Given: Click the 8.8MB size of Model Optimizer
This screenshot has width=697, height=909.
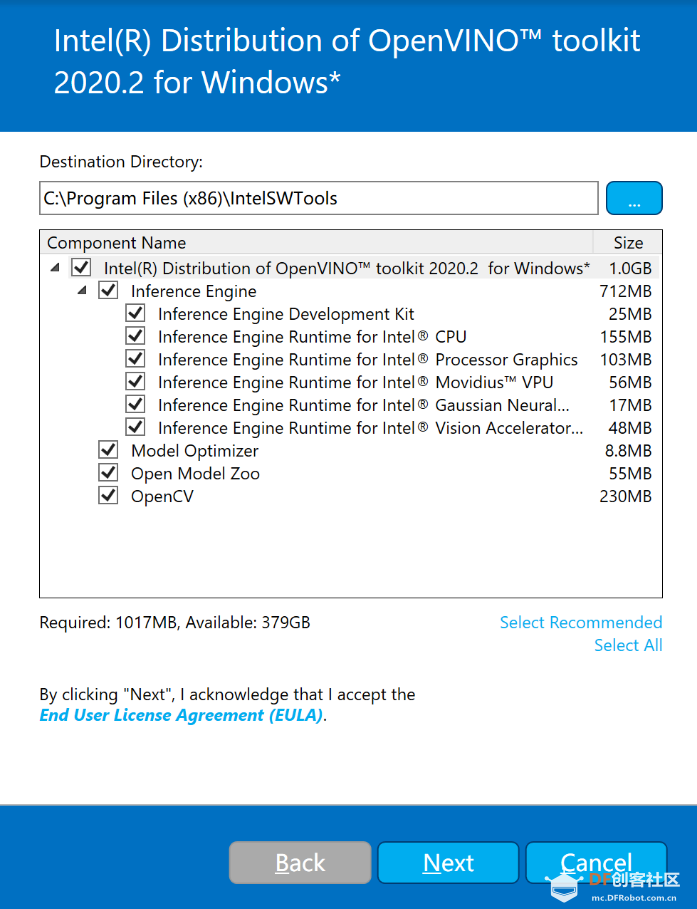Looking at the screenshot, I should 628,450.
